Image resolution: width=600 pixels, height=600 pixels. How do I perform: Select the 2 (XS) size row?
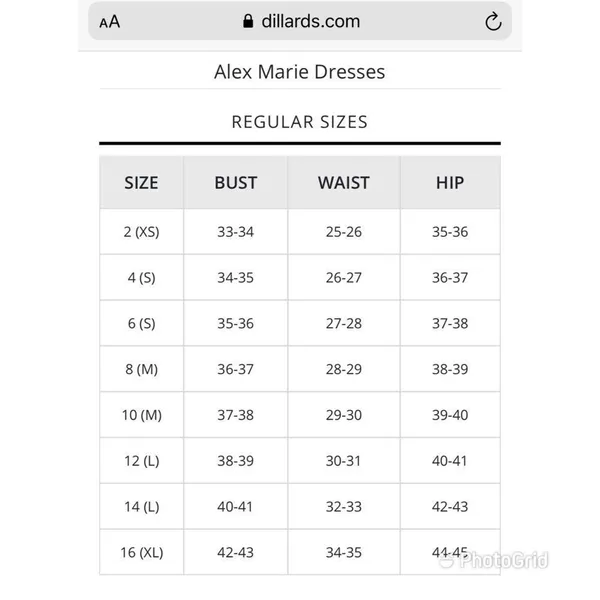(x=300, y=232)
